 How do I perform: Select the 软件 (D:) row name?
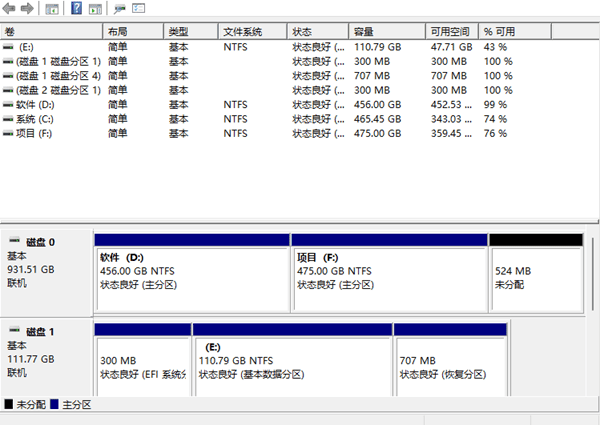click(35, 105)
